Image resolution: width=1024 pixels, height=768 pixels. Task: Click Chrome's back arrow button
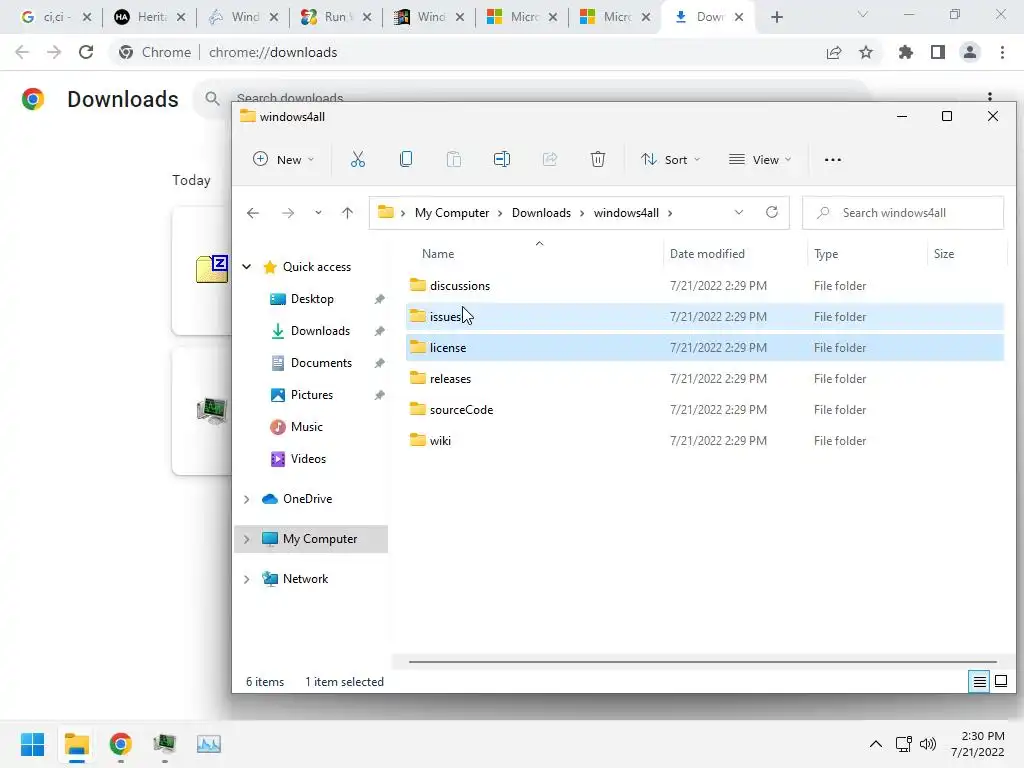22,52
